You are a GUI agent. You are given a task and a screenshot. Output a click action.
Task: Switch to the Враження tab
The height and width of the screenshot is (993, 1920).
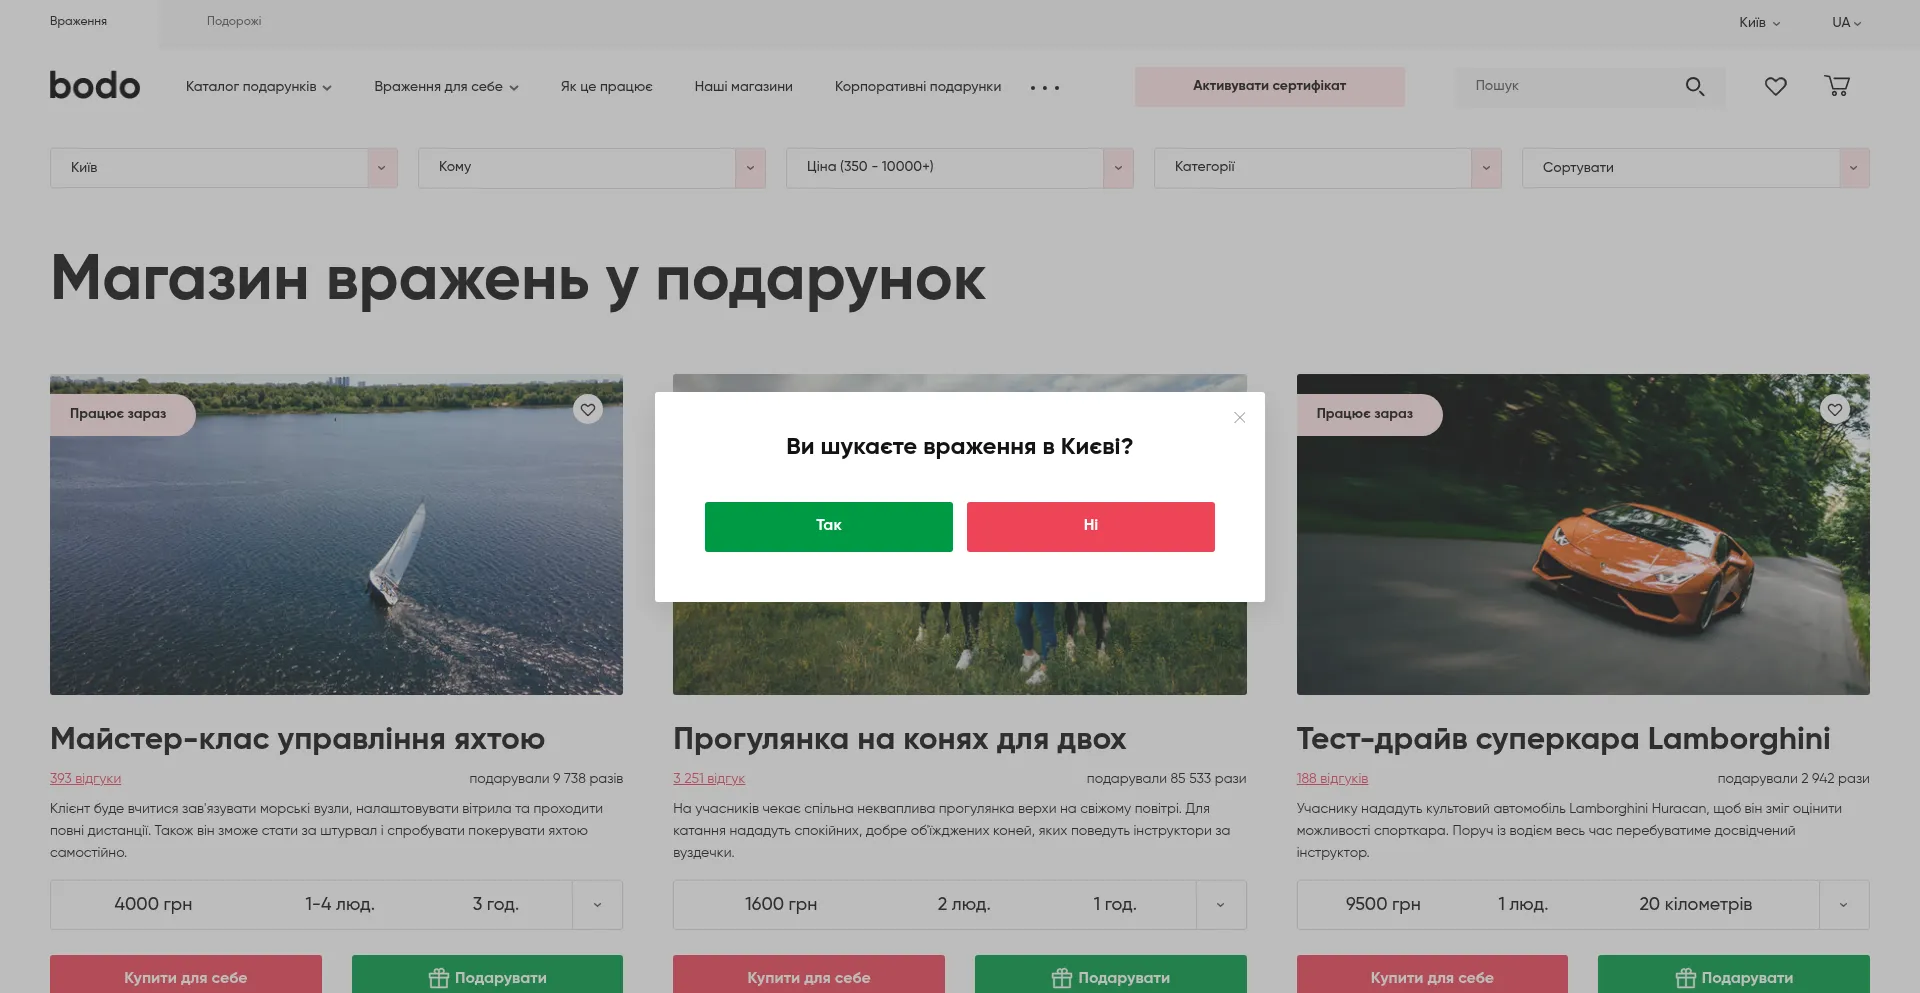tap(79, 21)
